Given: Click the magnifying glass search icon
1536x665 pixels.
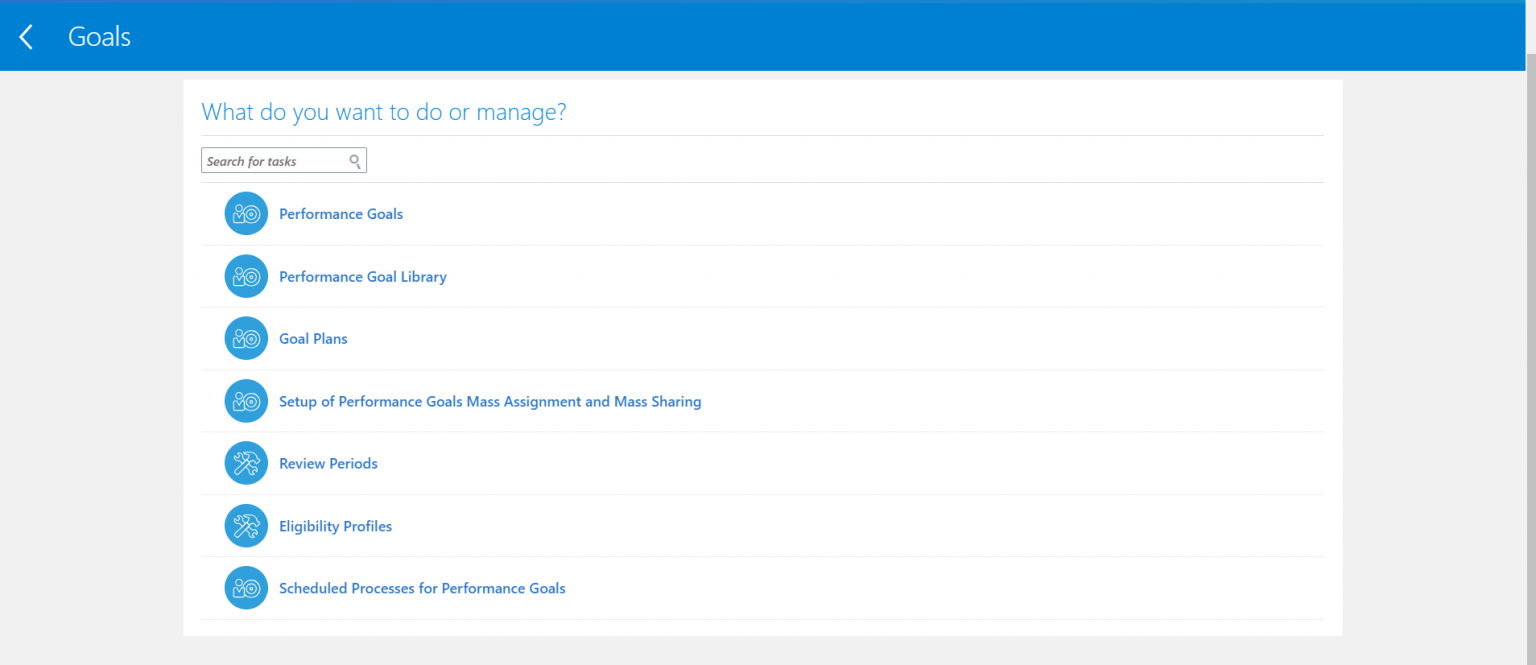Looking at the screenshot, I should point(355,160).
